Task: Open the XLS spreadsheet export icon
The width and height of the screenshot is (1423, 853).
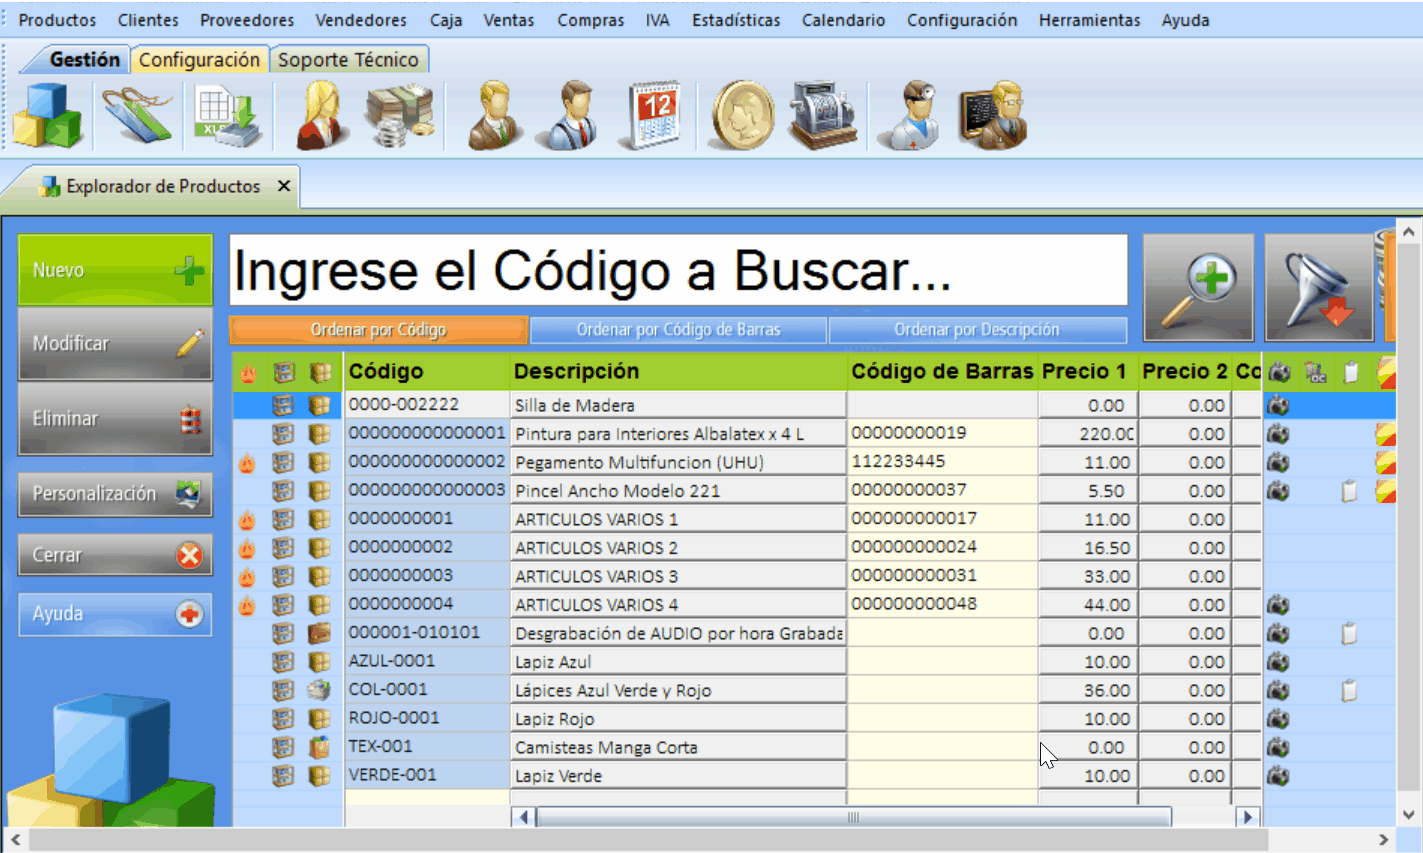Action: coord(228,115)
